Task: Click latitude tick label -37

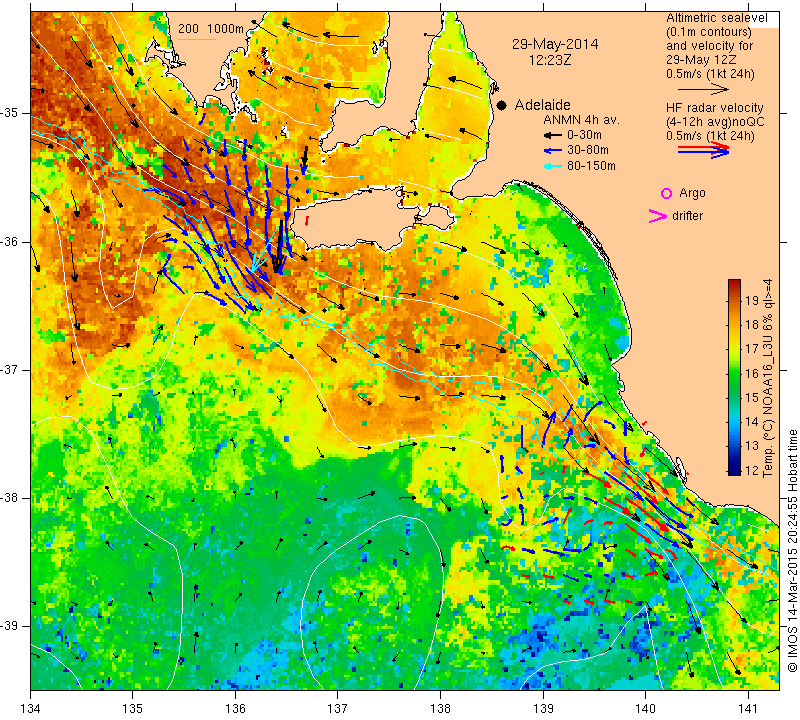Action: click(x=10, y=369)
